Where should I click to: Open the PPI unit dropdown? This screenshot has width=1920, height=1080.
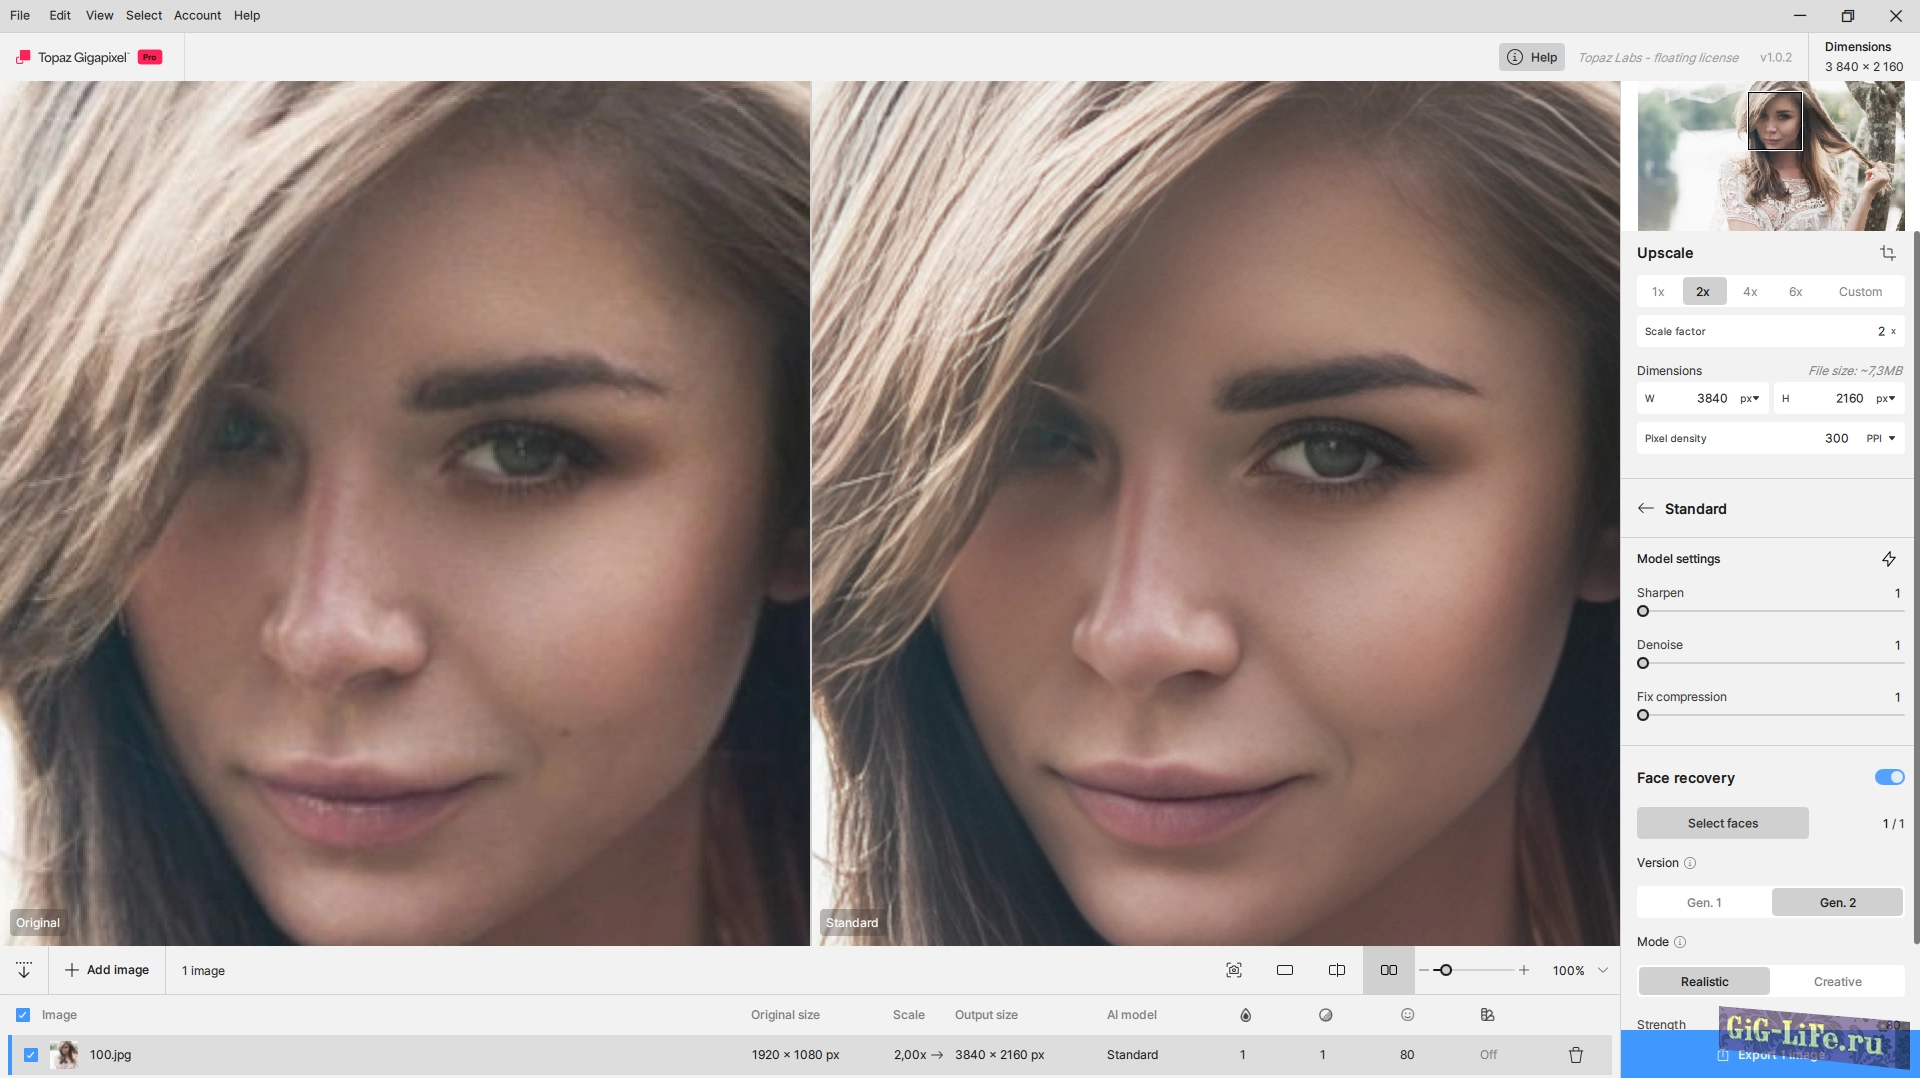point(1880,438)
